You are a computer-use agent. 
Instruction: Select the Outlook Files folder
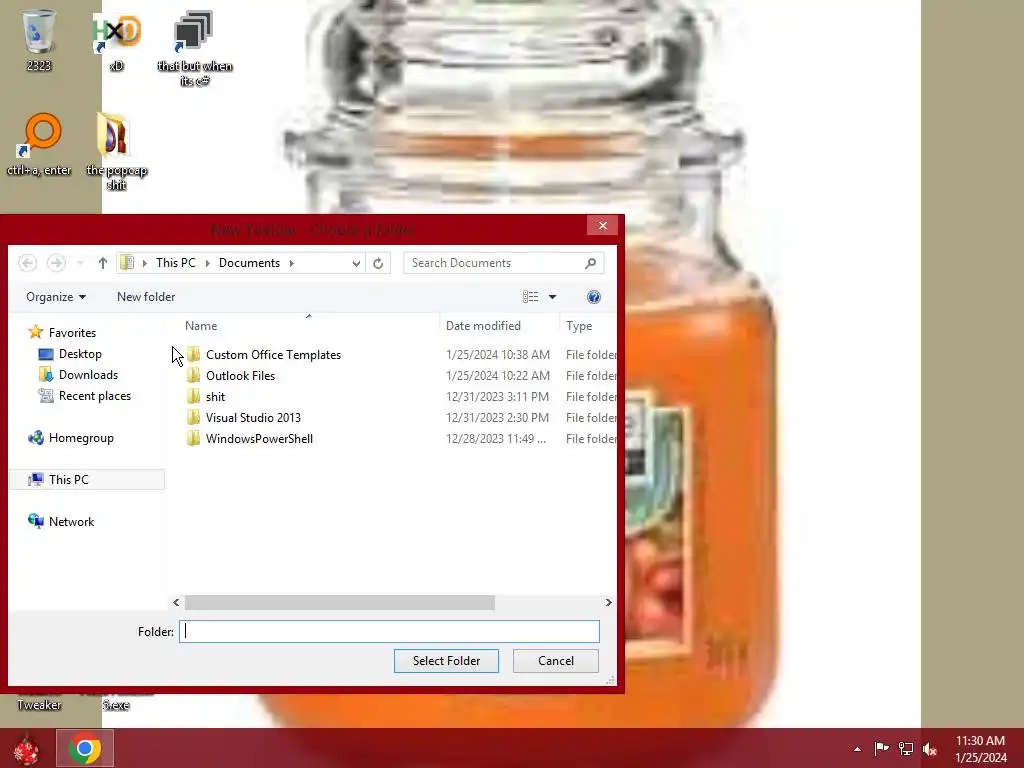point(240,376)
